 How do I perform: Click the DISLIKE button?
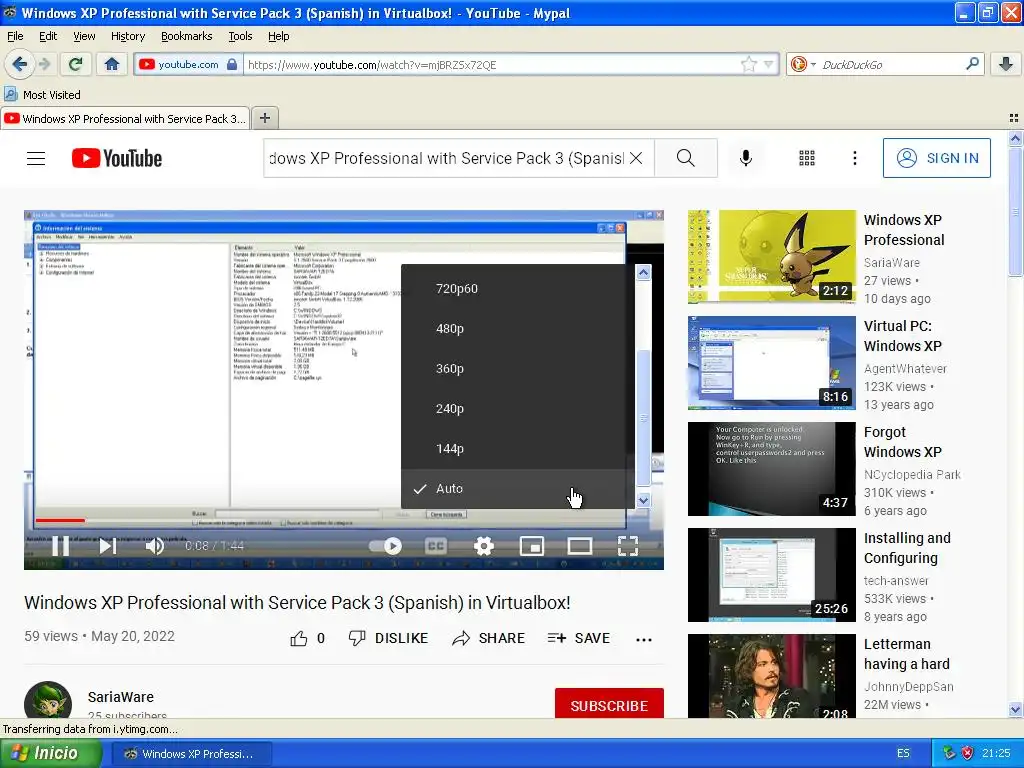coord(389,638)
